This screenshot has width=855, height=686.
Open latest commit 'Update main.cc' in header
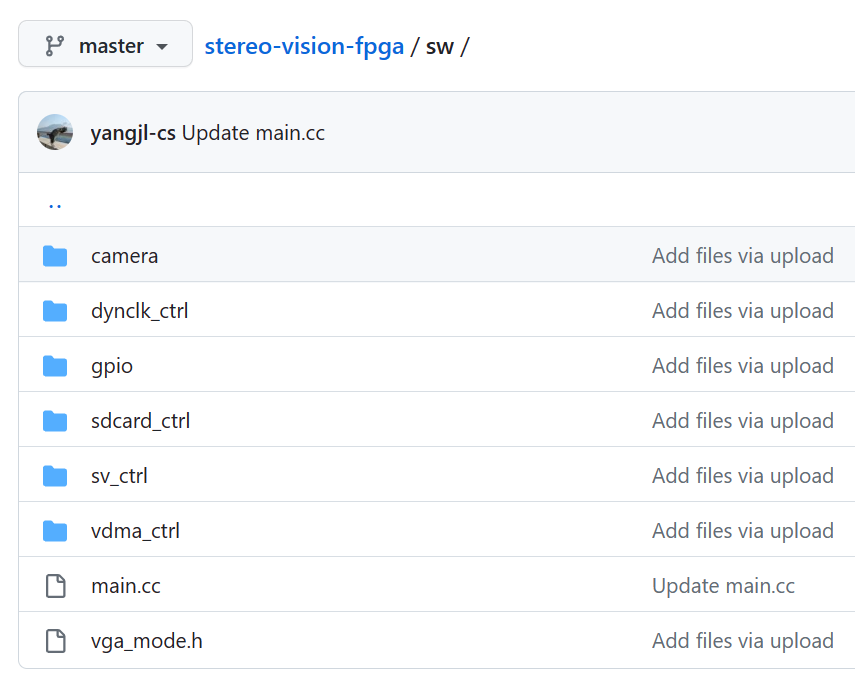click(x=254, y=133)
